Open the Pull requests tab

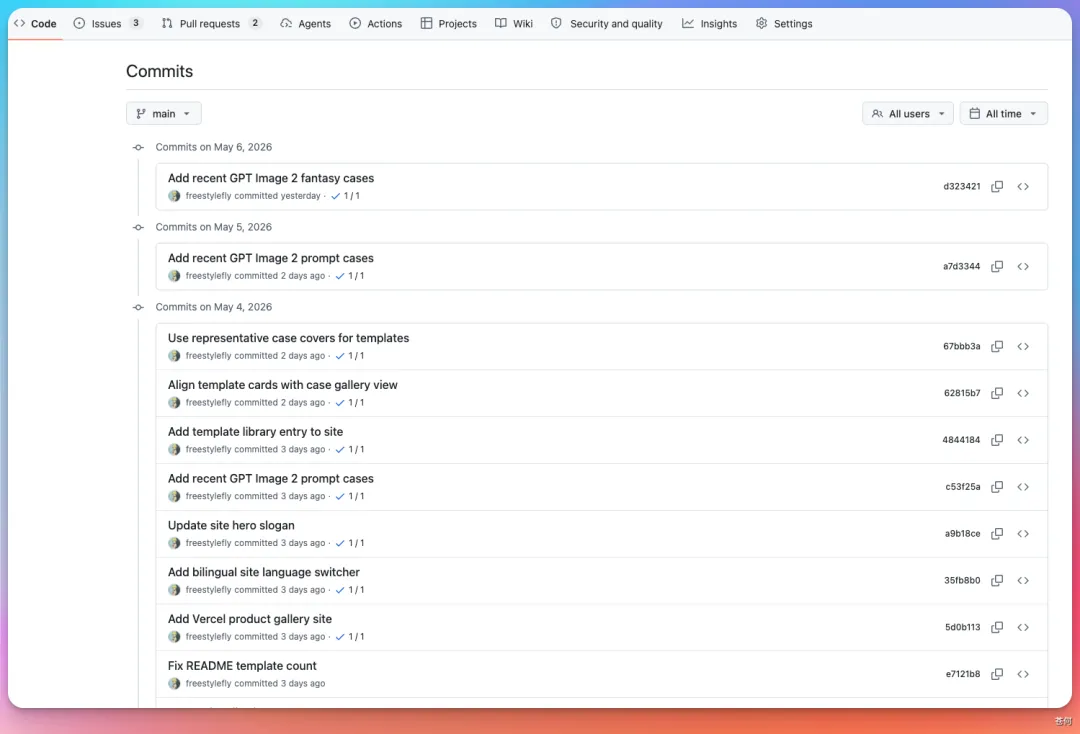[x=211, y=23]
